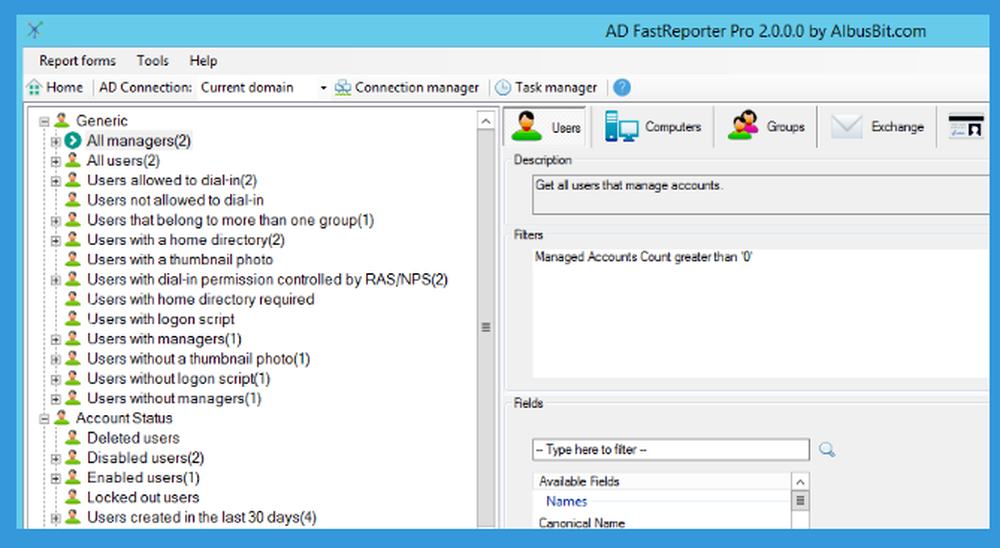
Task: Open the AD Connection dropdown
Action: click(x=323, y=88)
